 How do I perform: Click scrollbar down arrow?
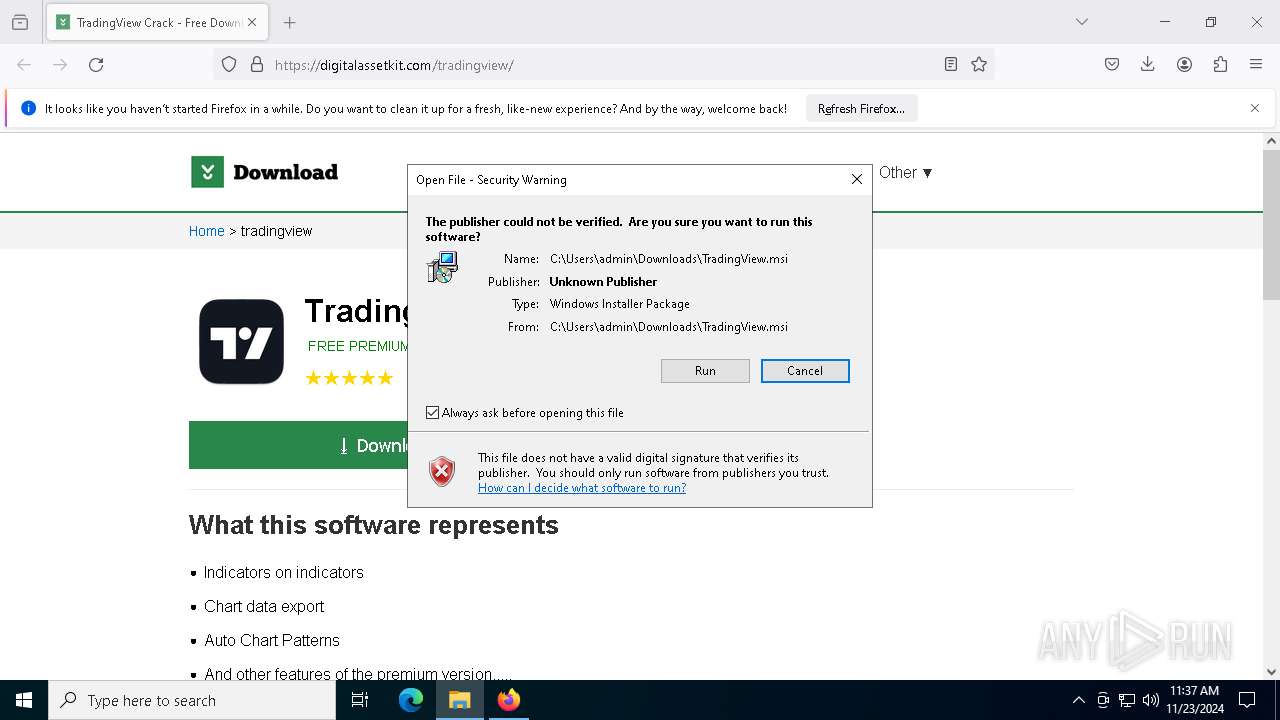[1271, 672]
